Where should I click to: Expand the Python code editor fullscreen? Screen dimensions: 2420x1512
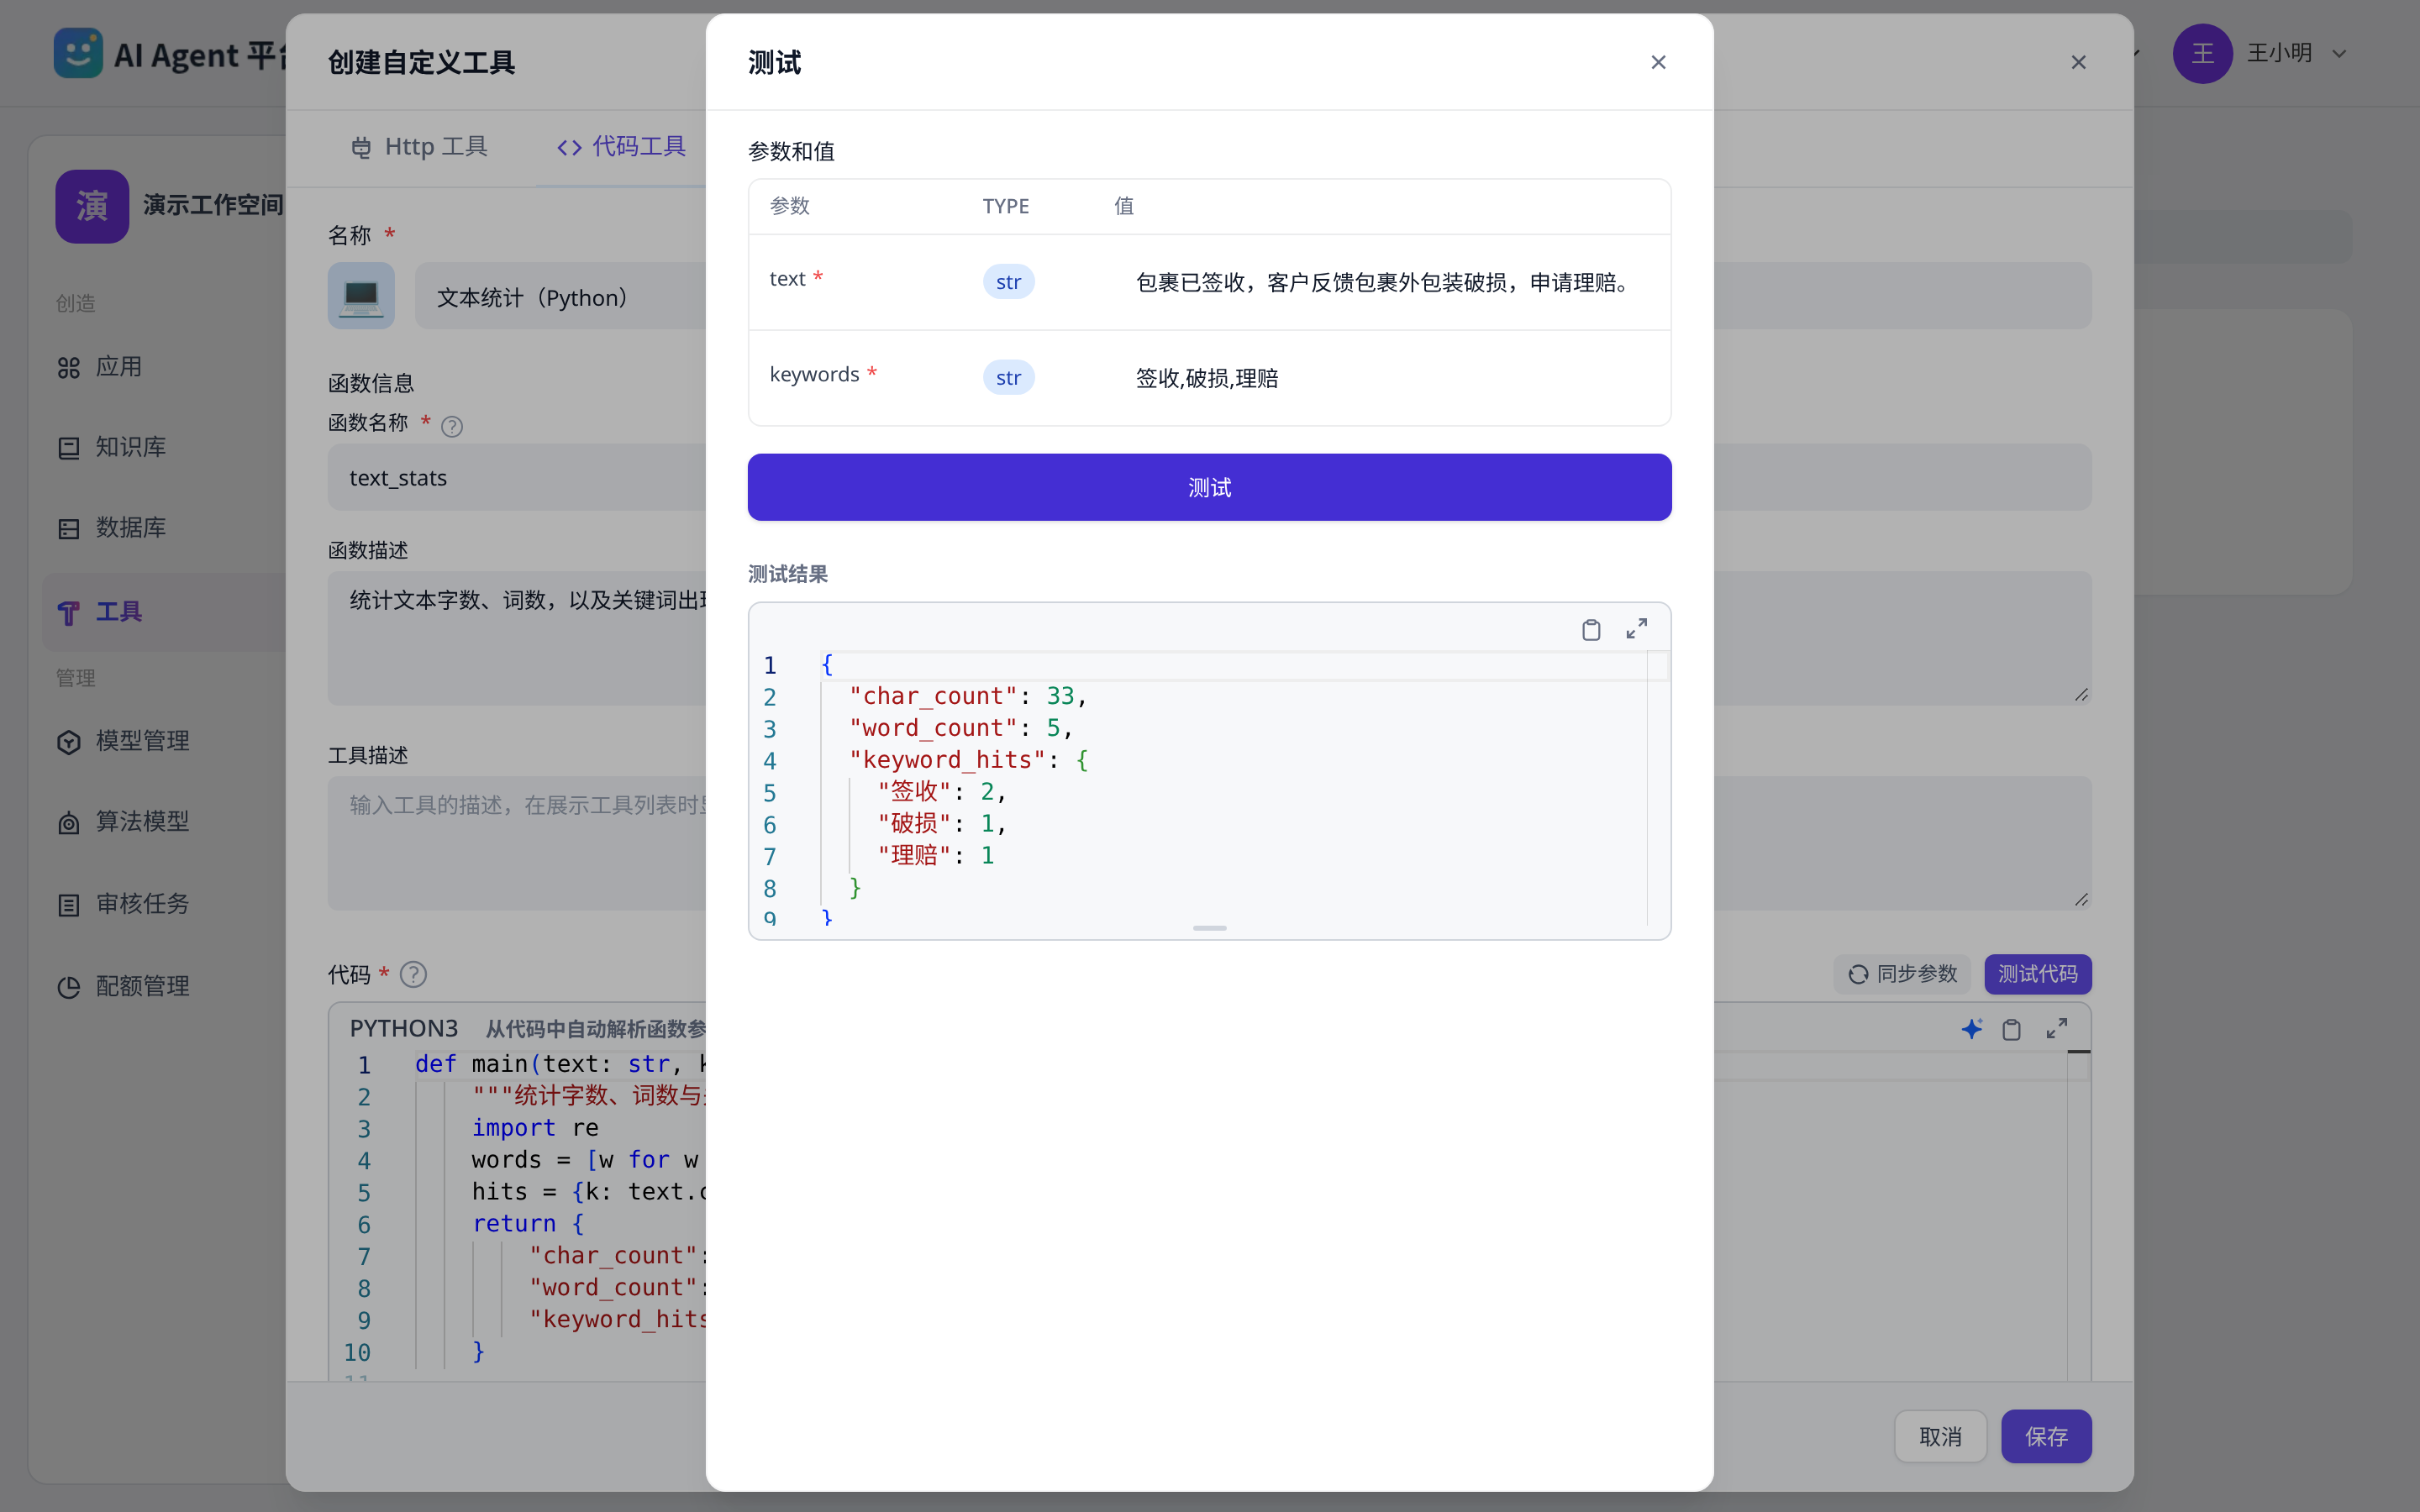coord(2056,1029)
